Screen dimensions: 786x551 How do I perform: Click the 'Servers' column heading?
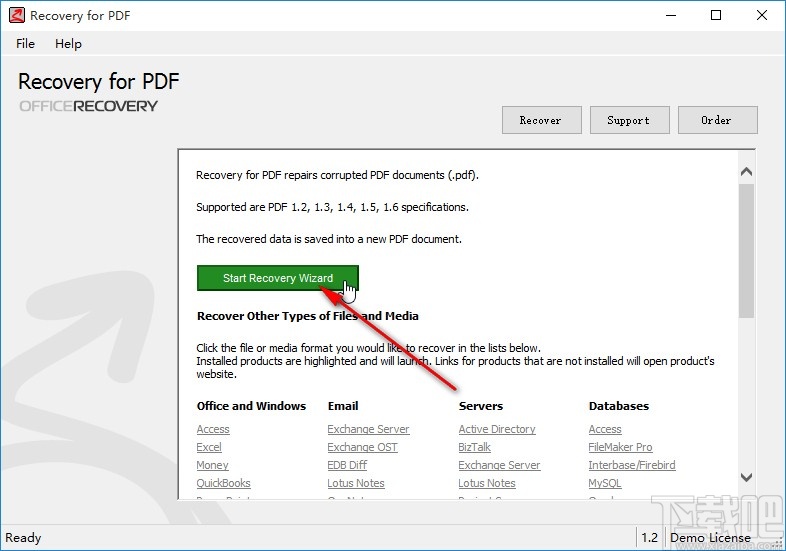(481, 406)
